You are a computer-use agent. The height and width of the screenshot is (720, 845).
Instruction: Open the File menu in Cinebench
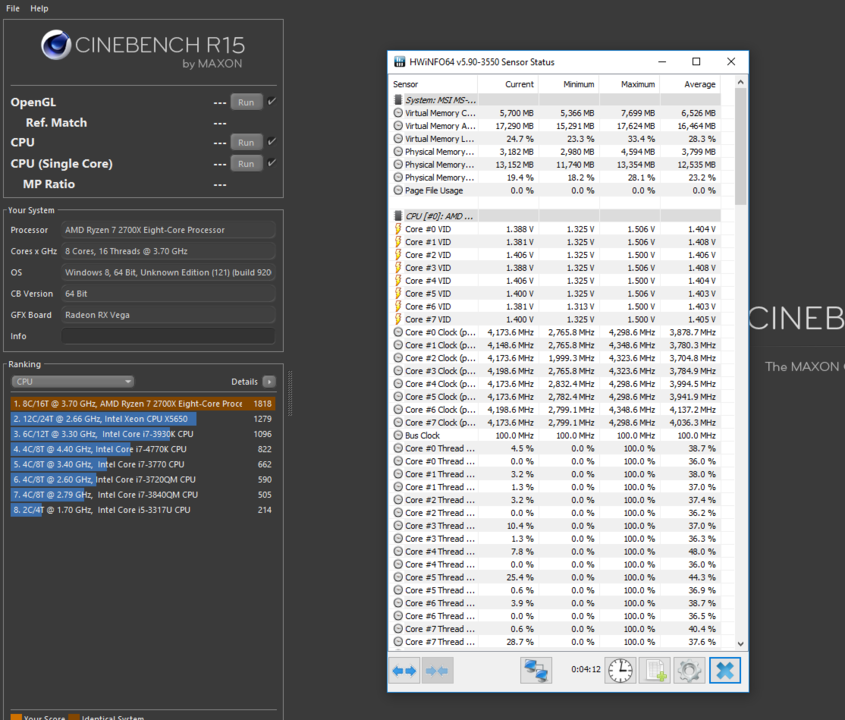(13, 9)
